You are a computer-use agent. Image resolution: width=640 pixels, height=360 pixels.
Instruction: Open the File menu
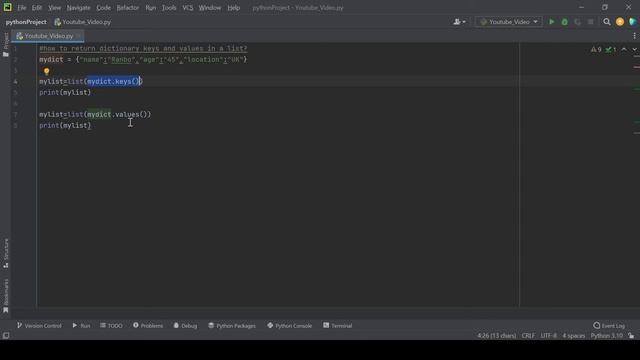pos(22,8)
